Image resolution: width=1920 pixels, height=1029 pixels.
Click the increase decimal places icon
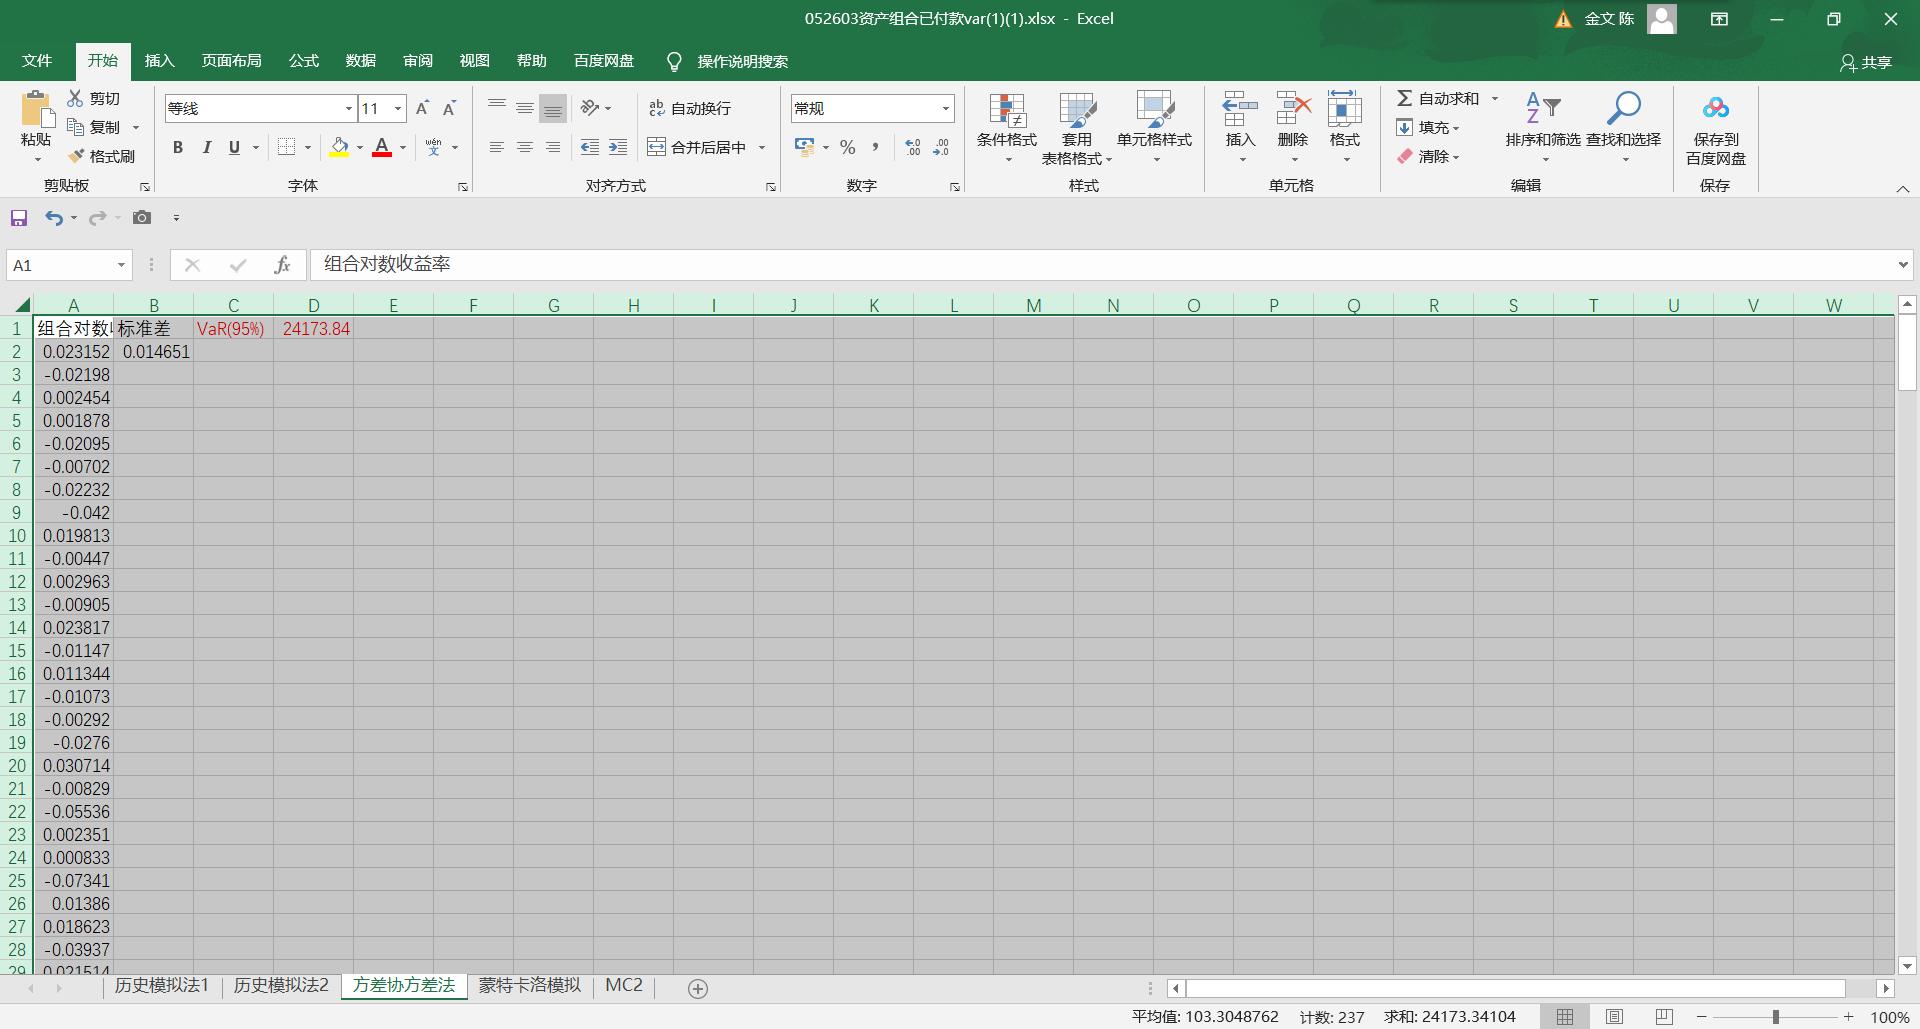913,147
